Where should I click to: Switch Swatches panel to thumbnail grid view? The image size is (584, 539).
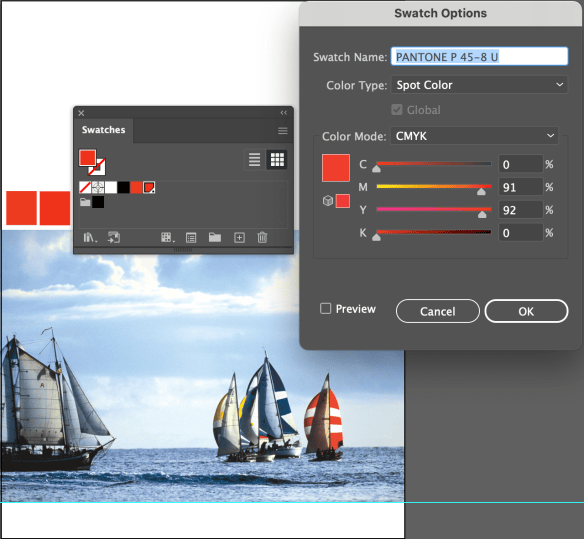277,160
